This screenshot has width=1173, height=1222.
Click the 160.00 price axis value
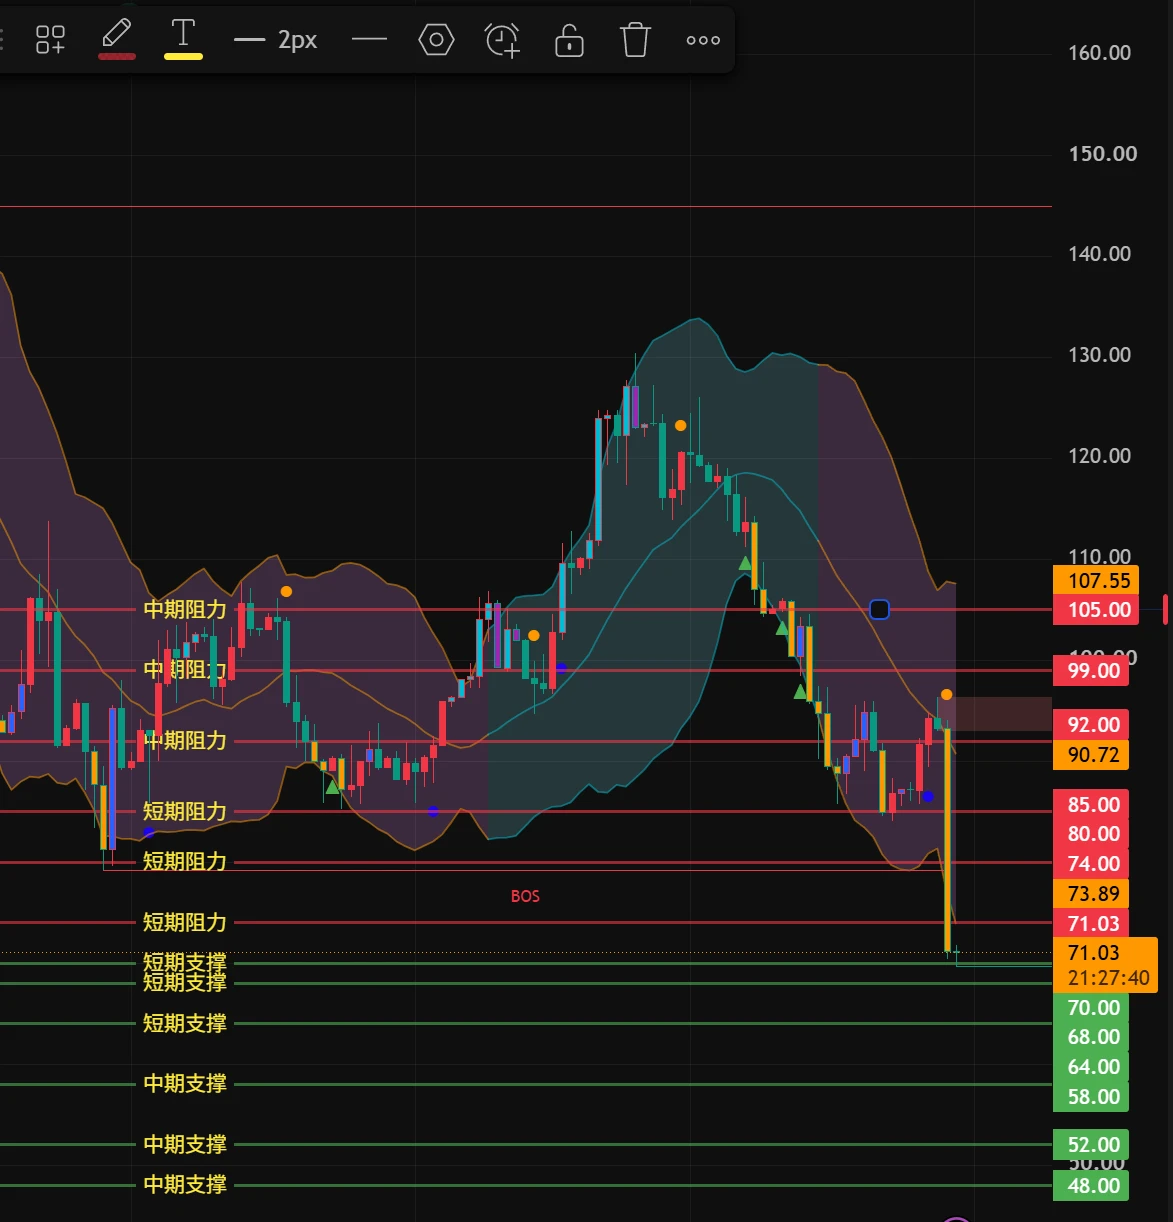(1099, 53)
